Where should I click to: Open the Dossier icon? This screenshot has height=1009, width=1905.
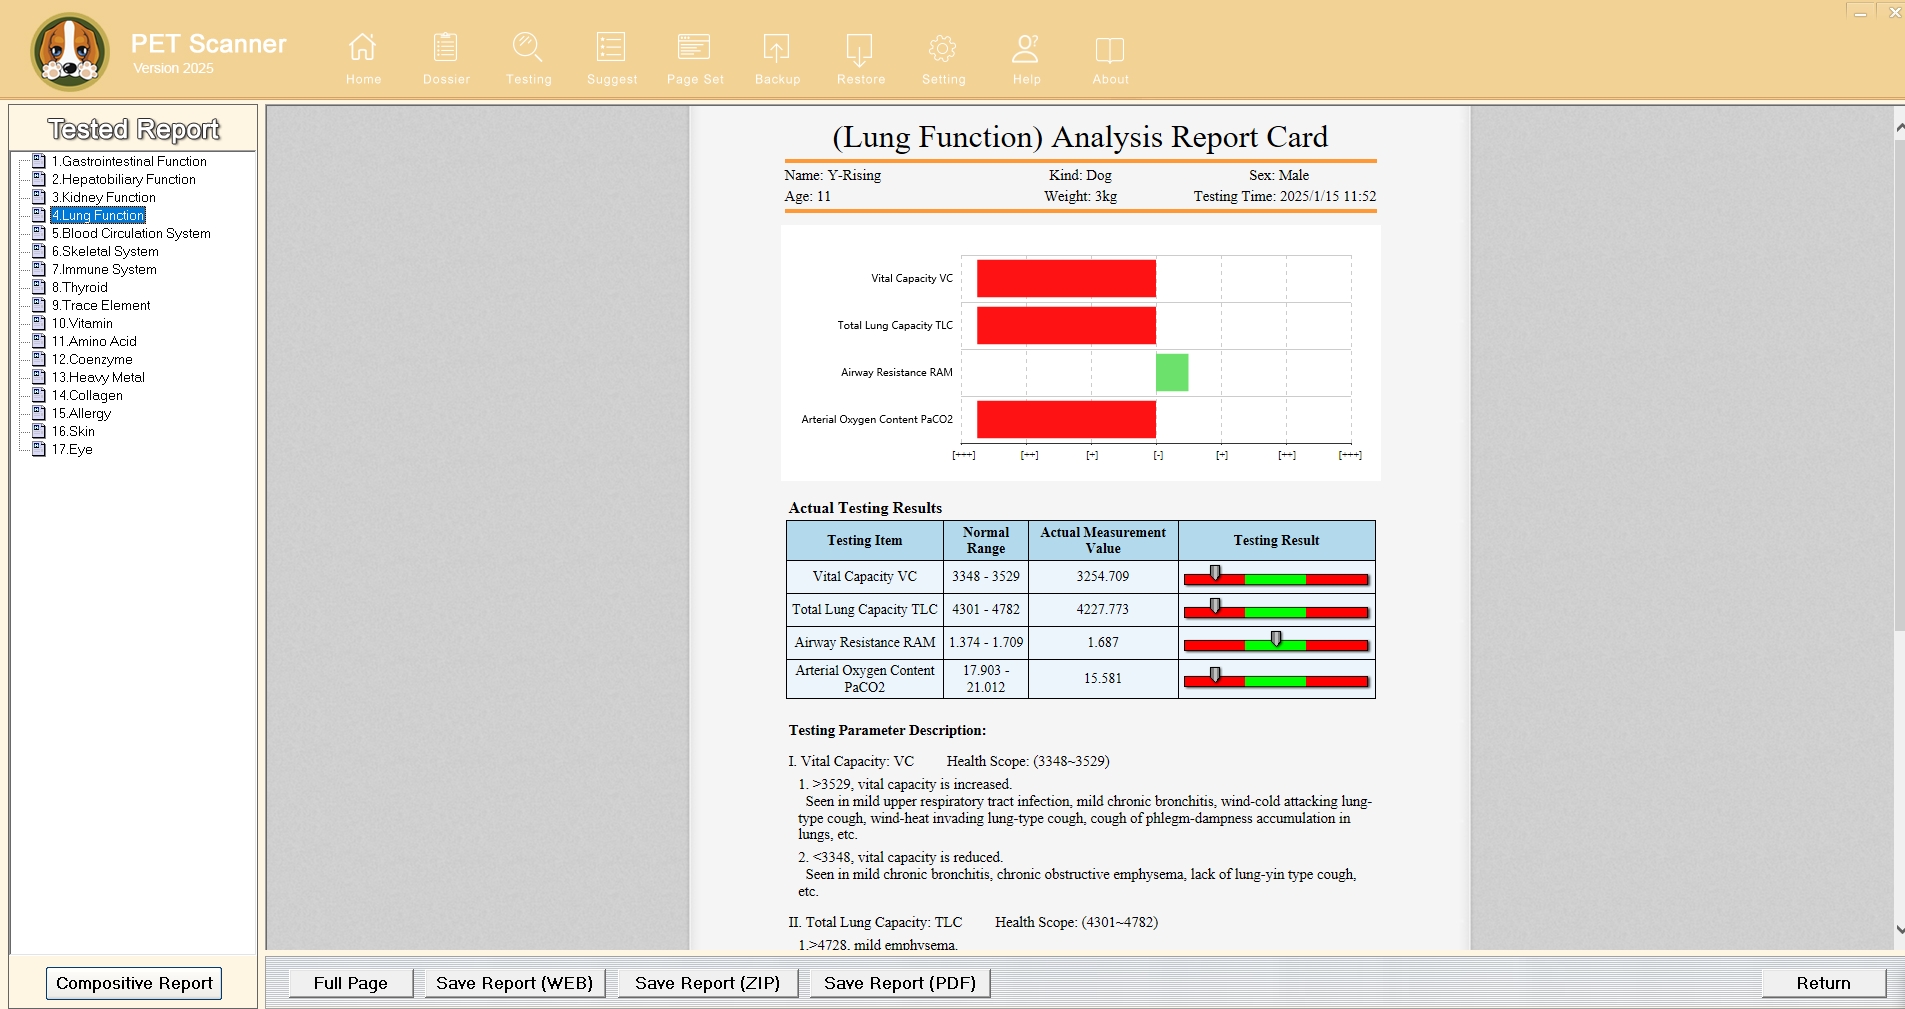[x=446, y=47]
